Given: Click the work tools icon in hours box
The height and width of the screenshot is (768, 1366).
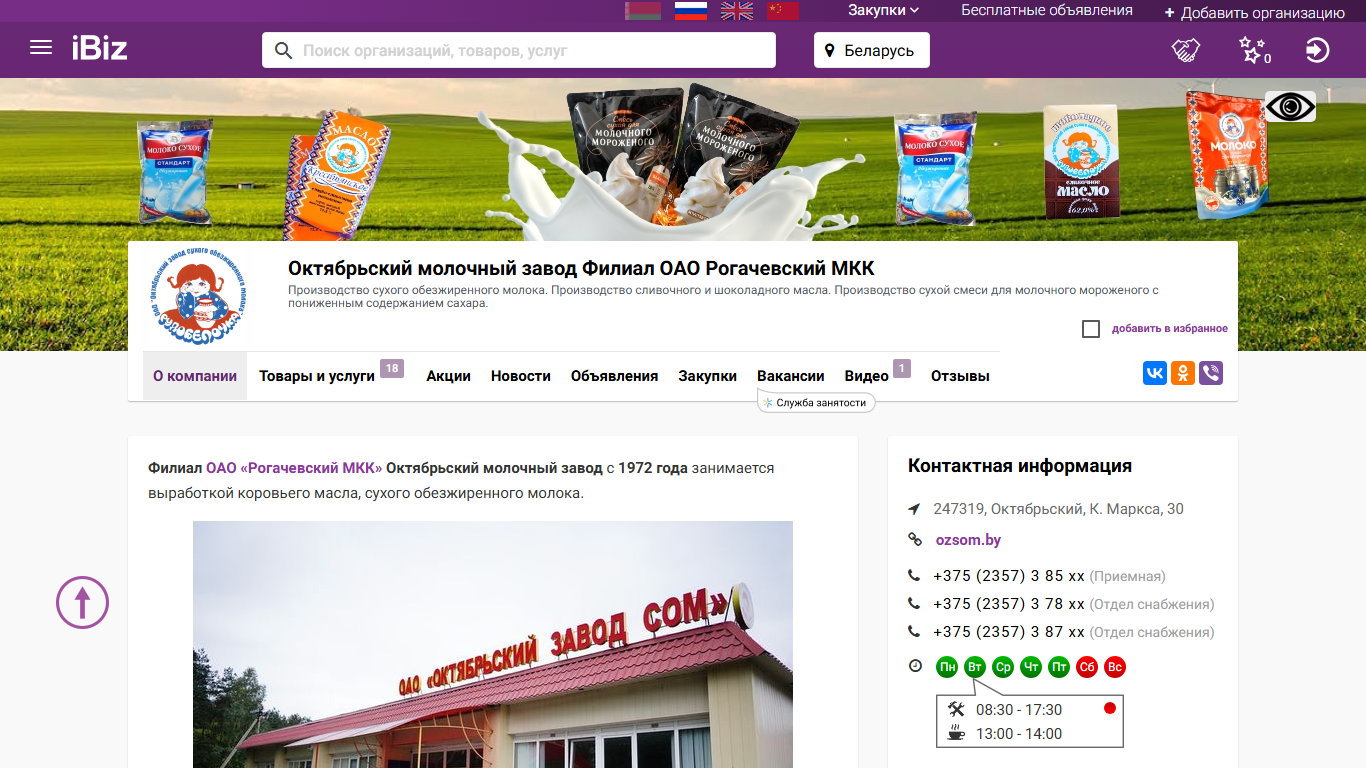Looking at the screenshot, I should (x=956, y=709).
